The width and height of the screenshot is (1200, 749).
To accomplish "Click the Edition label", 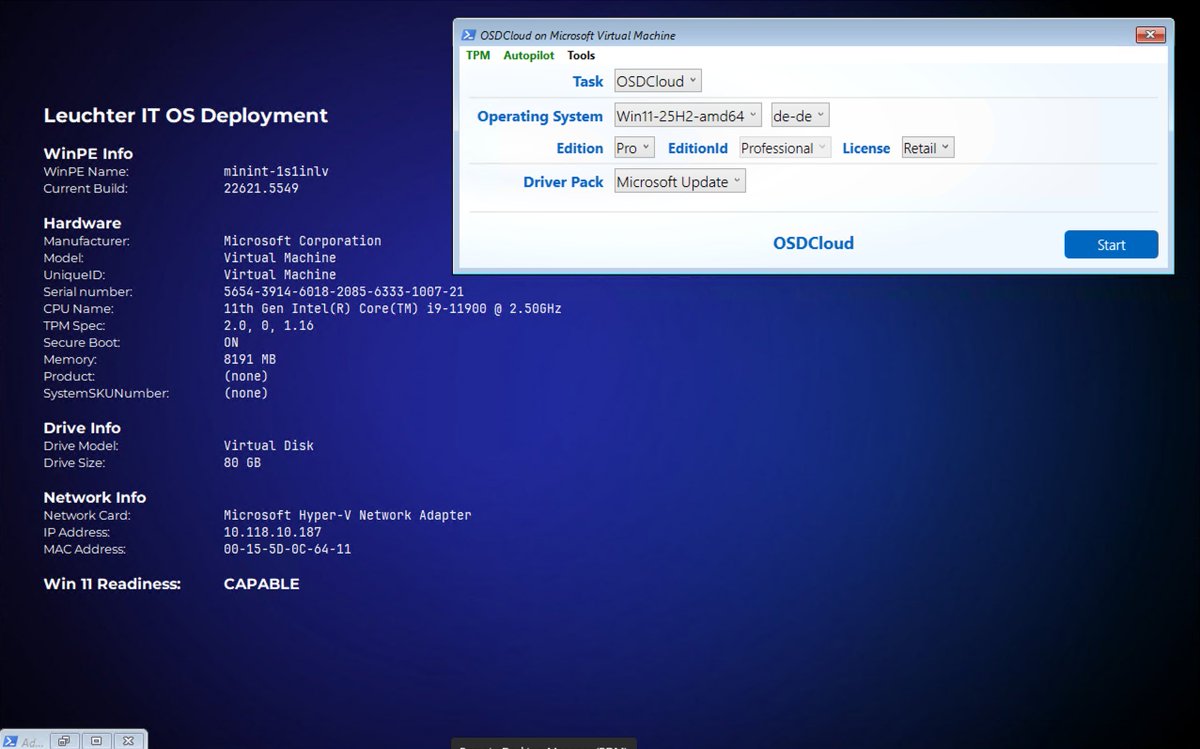I will click(x=580, y=148).
